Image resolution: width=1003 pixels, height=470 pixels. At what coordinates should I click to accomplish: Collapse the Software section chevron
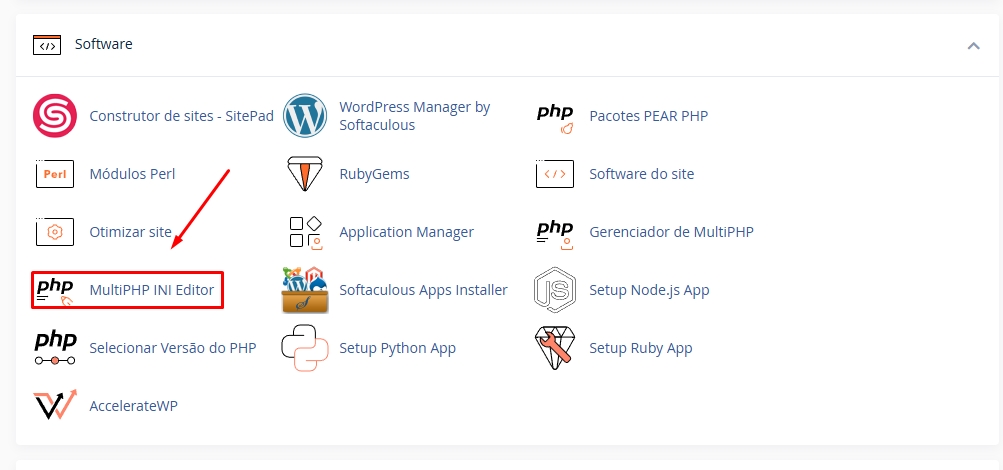(x=973, y=45)
